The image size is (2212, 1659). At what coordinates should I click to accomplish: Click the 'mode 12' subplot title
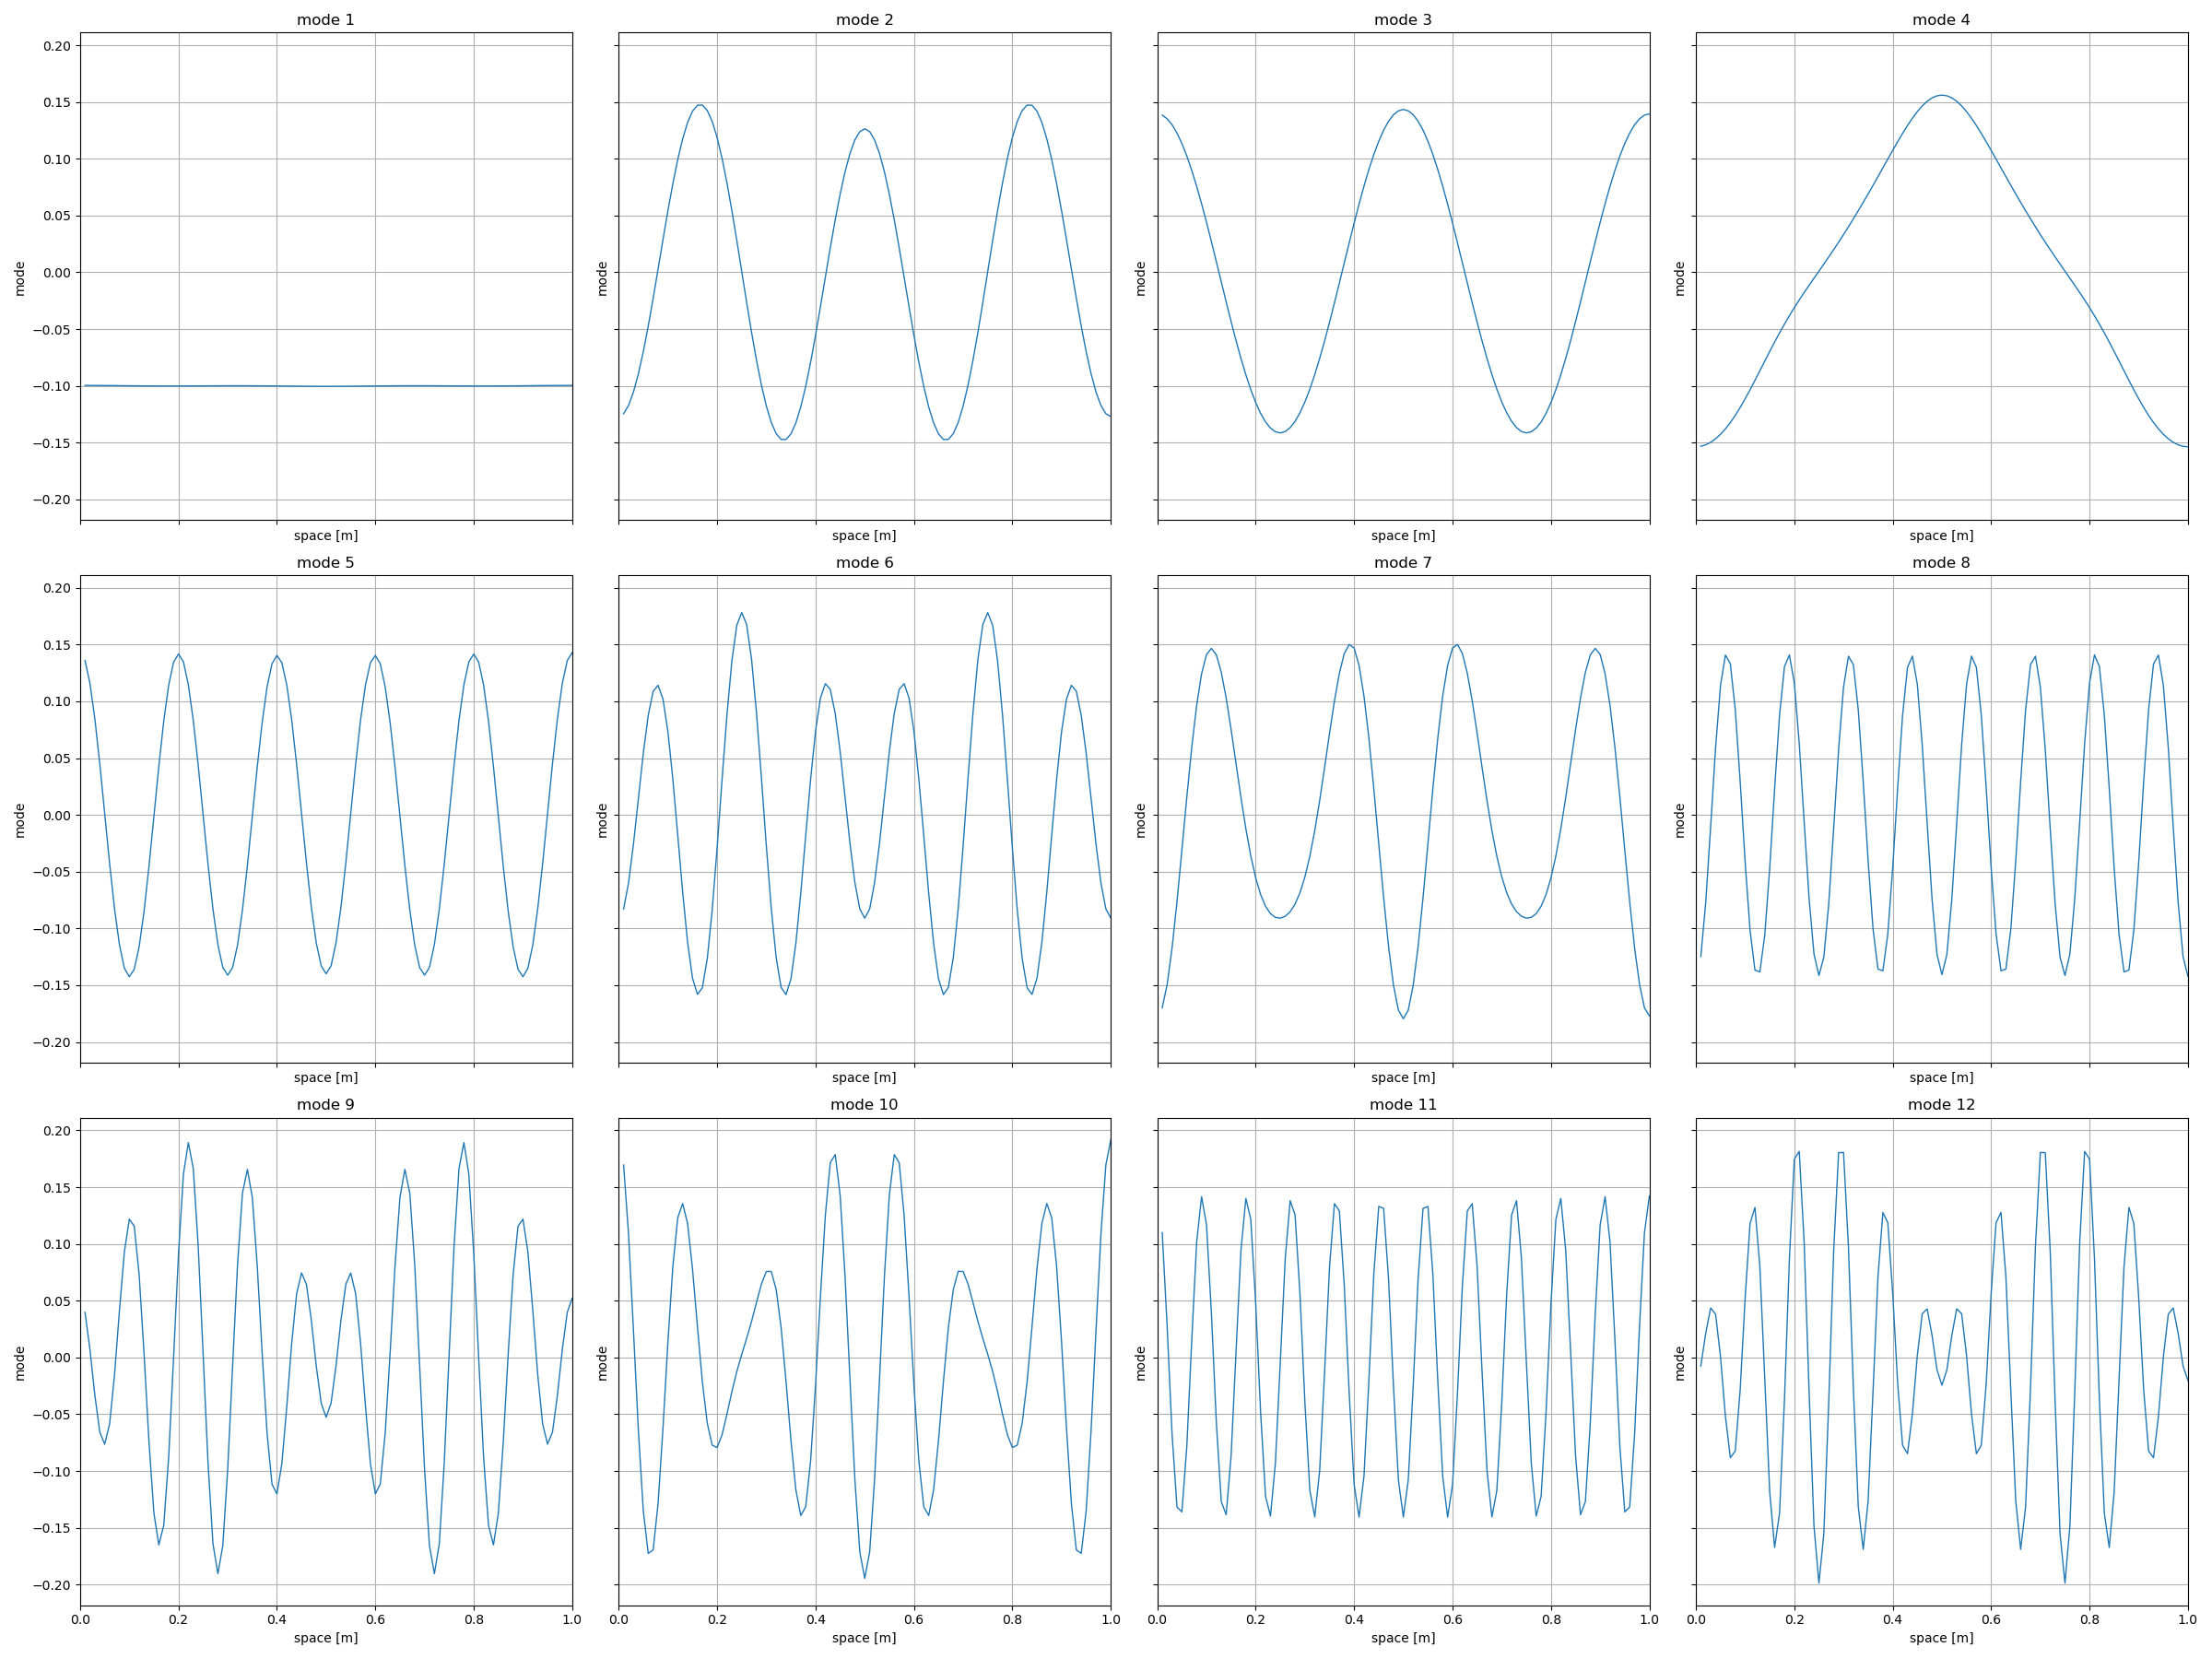[x=1940, y=1105]
